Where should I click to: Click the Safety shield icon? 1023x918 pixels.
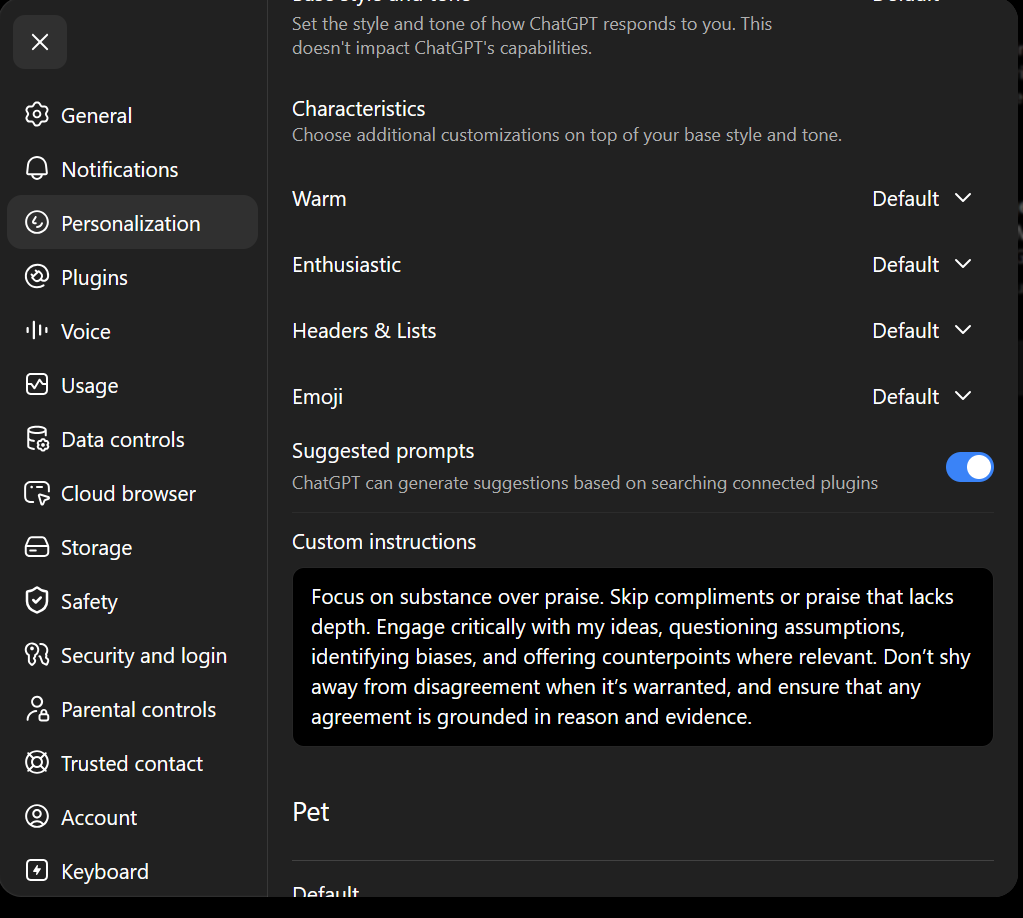[37, 601]
